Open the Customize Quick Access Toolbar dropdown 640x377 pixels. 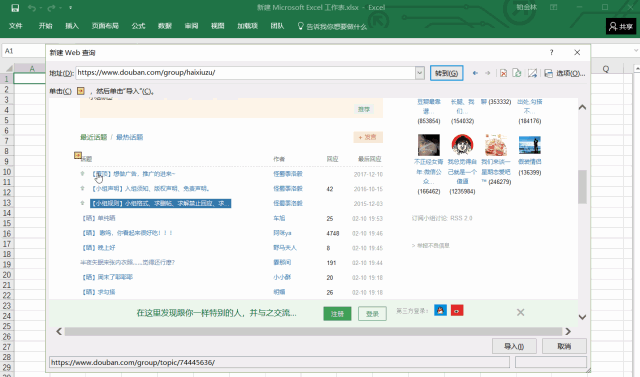click(70, 8)
